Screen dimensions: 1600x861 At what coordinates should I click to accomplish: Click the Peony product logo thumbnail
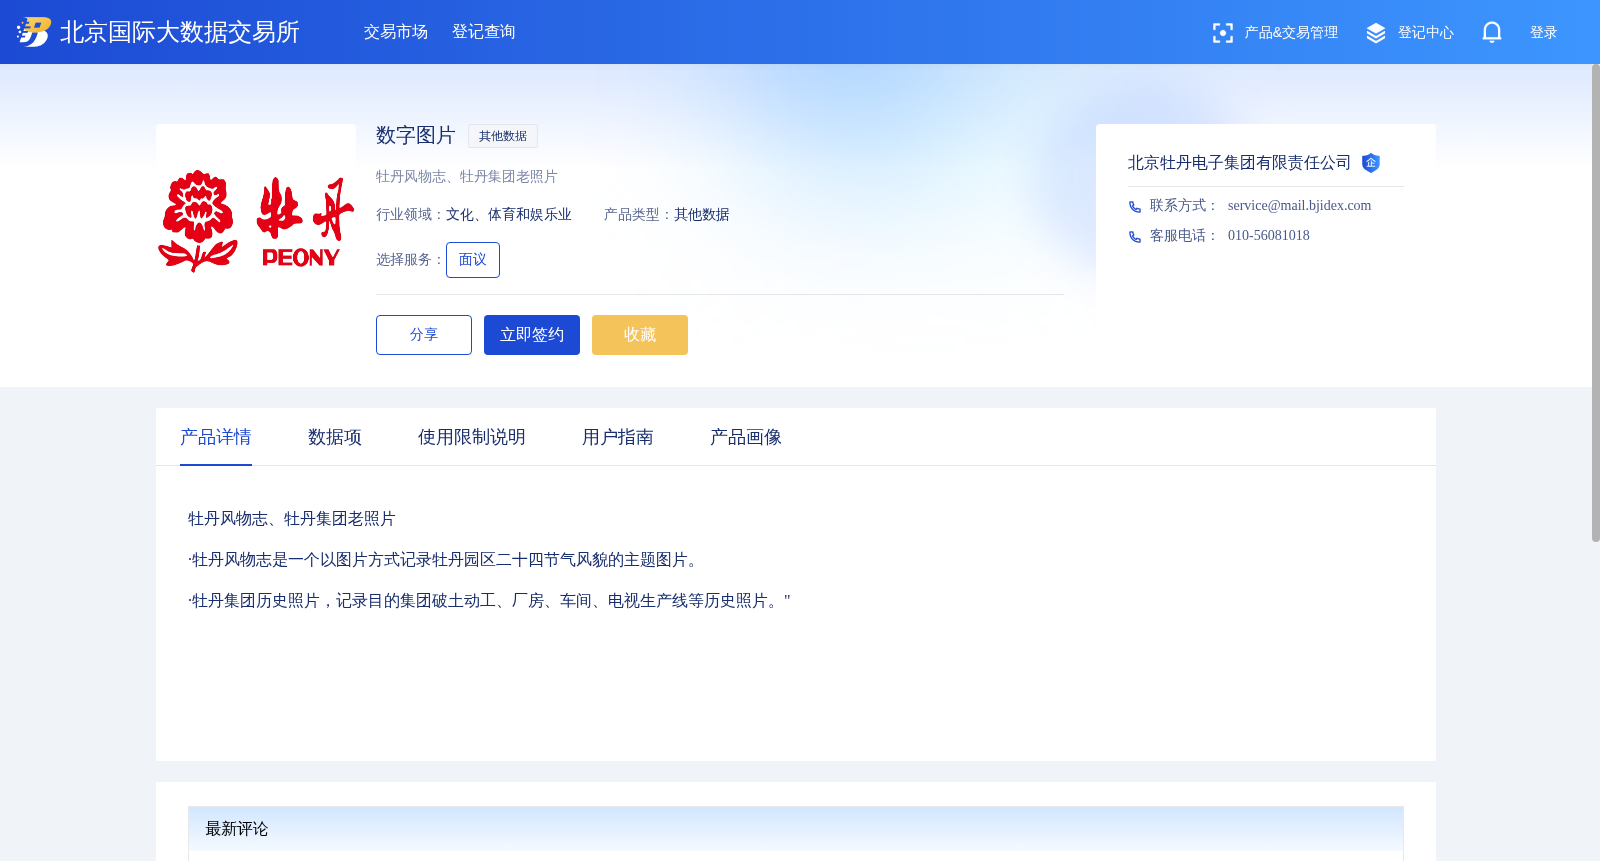coord(256,222)
